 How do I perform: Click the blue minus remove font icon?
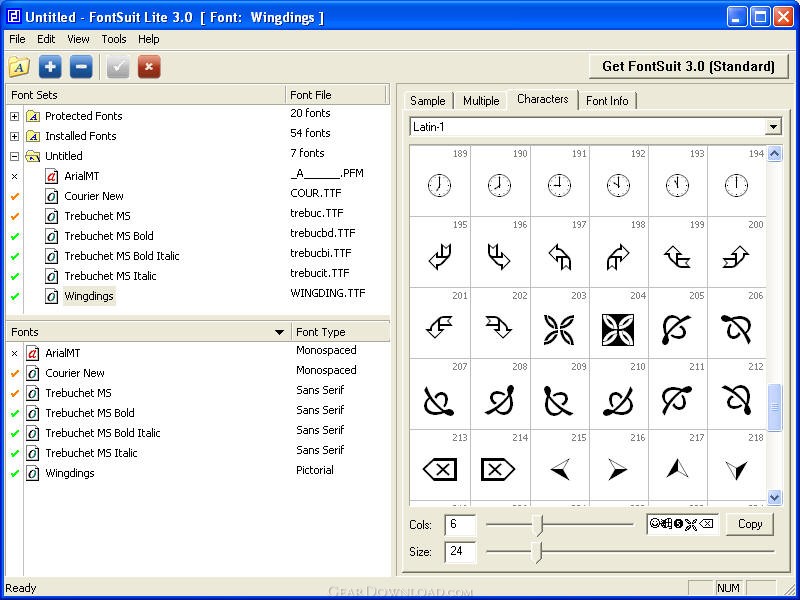pyautogui.click(x=81, y=67)
